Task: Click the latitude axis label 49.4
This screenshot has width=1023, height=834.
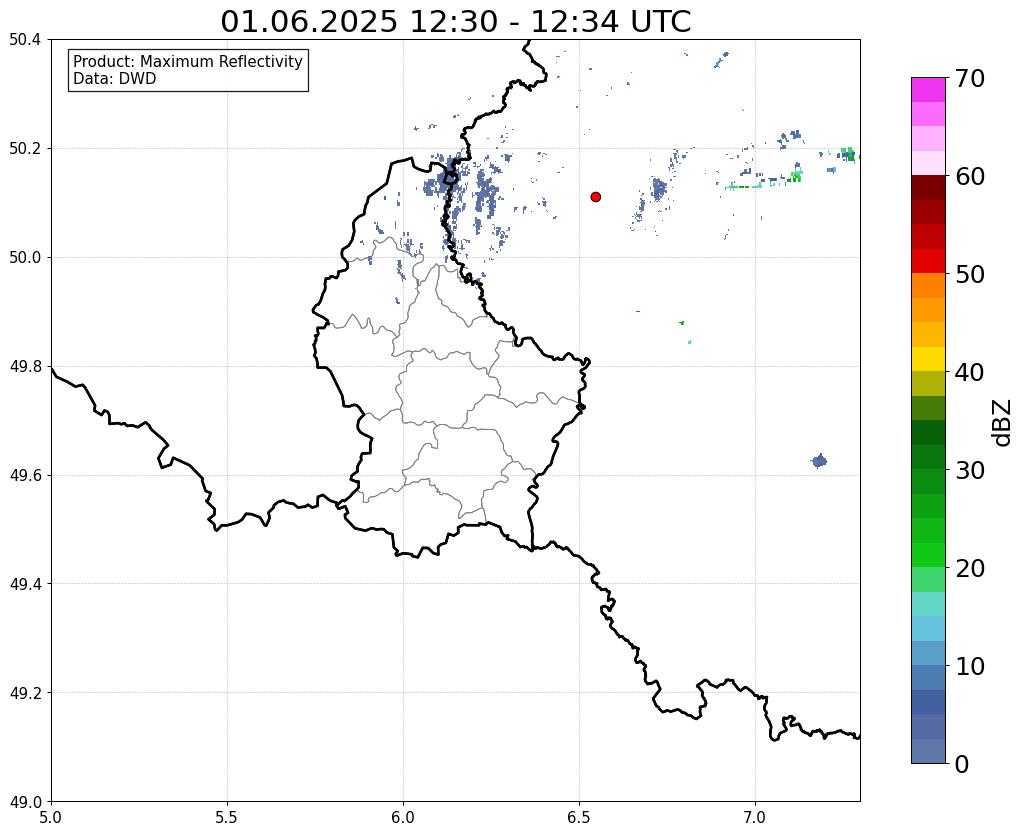Action: [x=25, y=584]
